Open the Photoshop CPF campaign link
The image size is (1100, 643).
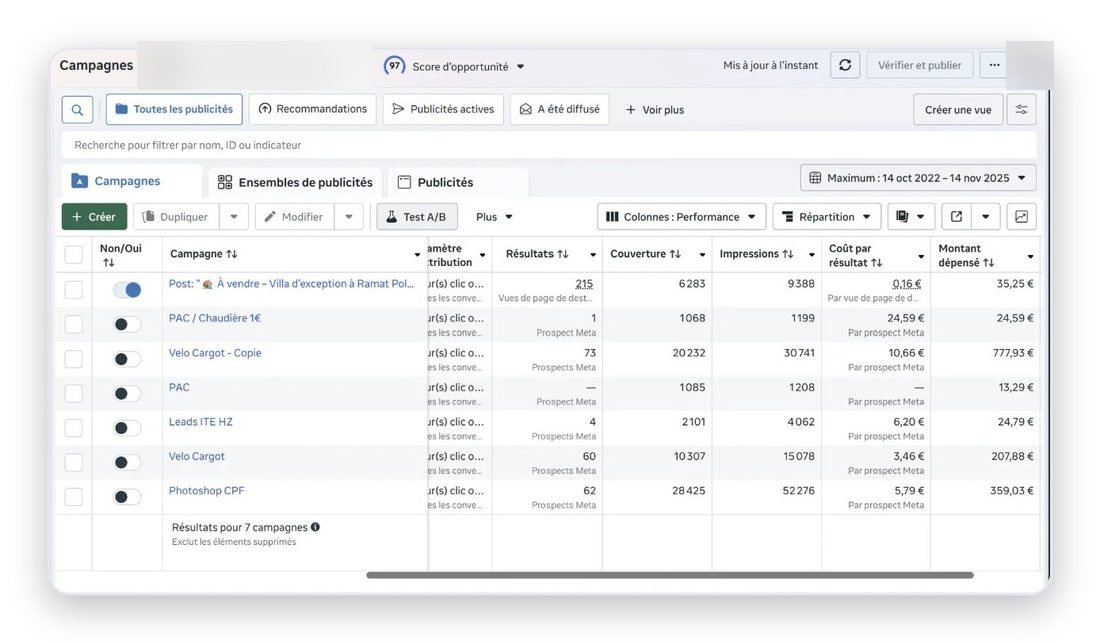click(206, 490)
